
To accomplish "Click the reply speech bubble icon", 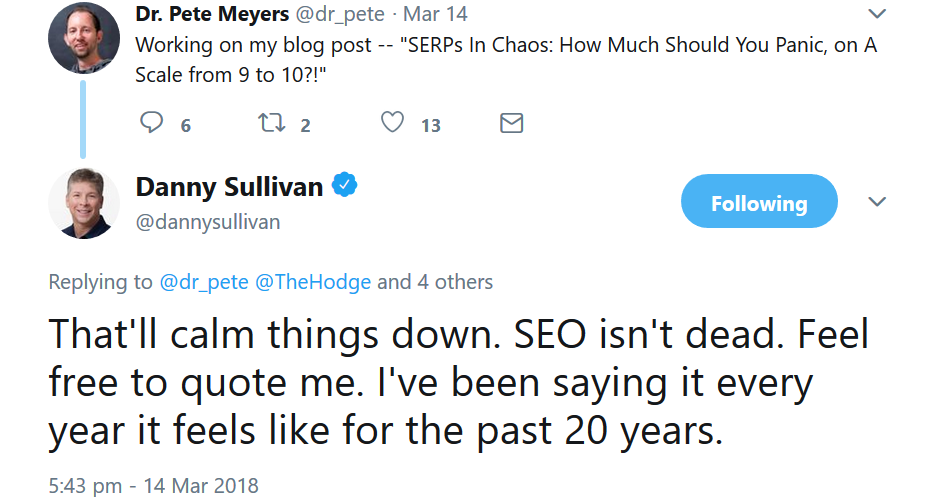I will tap(152, 123).
